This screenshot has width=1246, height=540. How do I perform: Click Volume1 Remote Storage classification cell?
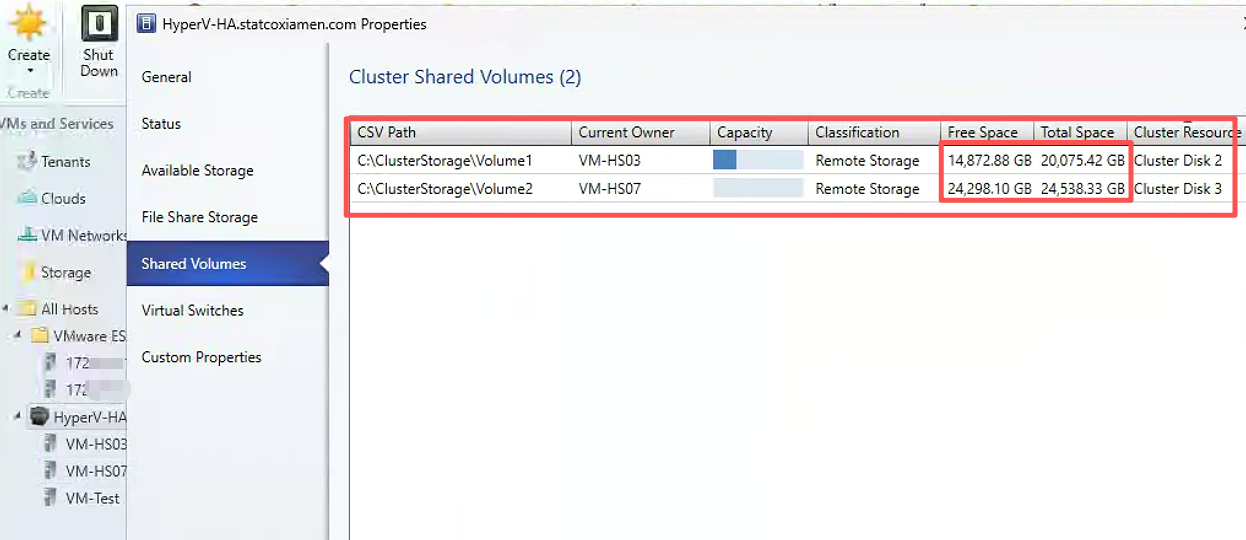point(867,160)
